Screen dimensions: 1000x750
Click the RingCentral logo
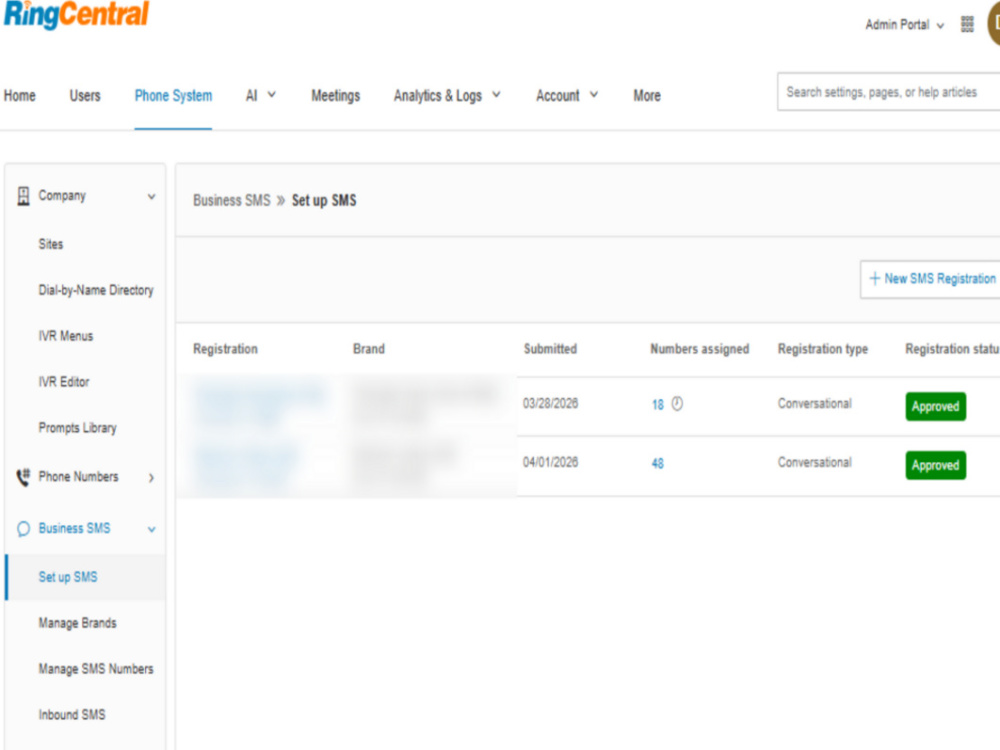[77, 14]
